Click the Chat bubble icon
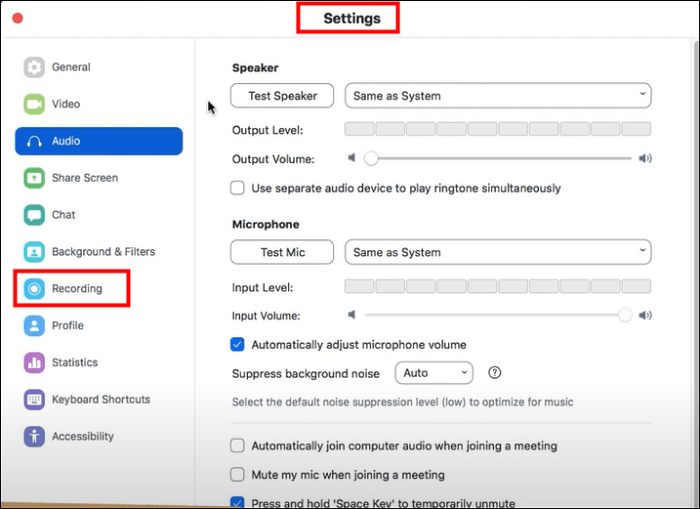The image size is (700, 509). (x=35, y=215)
